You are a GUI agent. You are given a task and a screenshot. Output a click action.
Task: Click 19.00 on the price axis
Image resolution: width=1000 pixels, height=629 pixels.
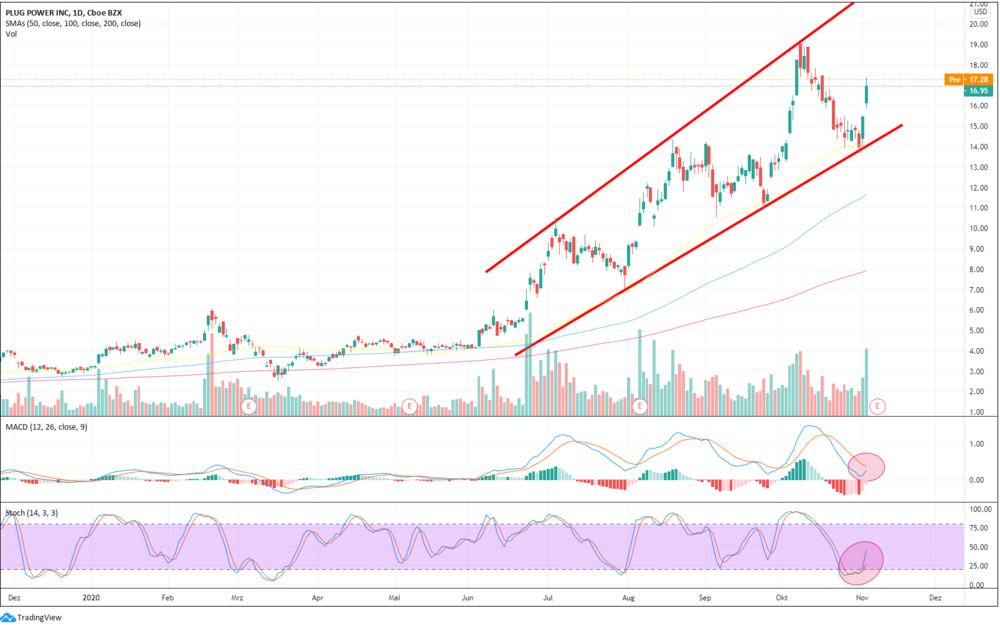(x=978, y=45)
